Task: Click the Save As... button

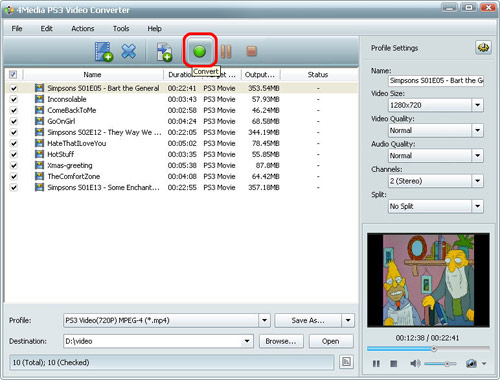Action: pyautogui.click(x=308, y=320)
